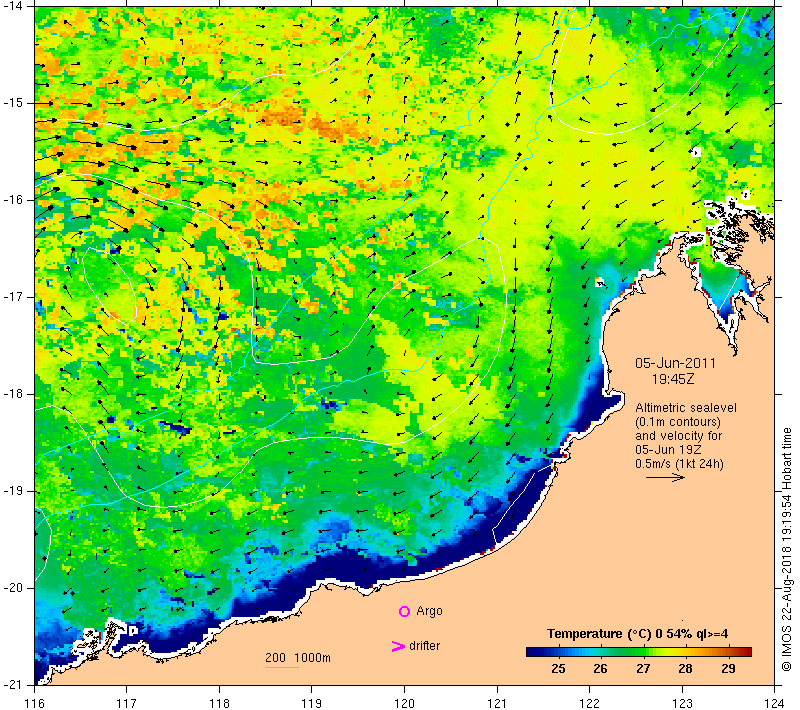Click the latitude axis label -16
The width and height of the screenshot is (800, 710).
(13, 200)
